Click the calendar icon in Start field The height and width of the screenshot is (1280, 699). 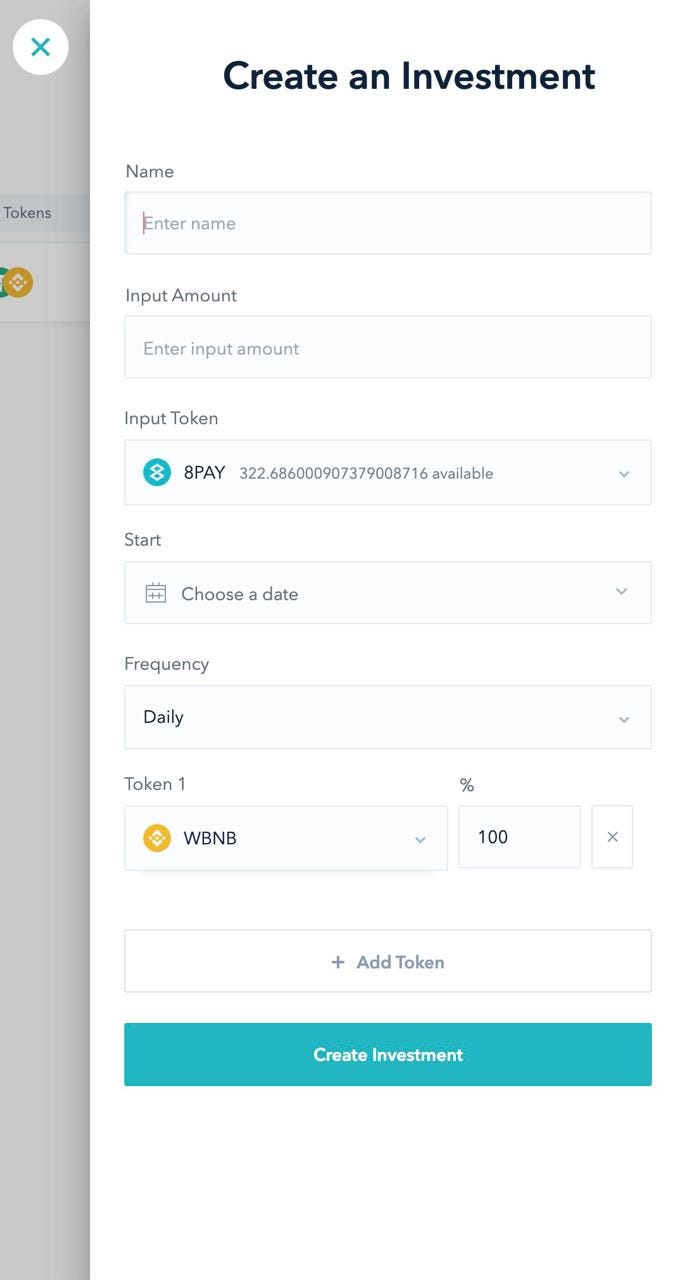[x=155, y=593]
